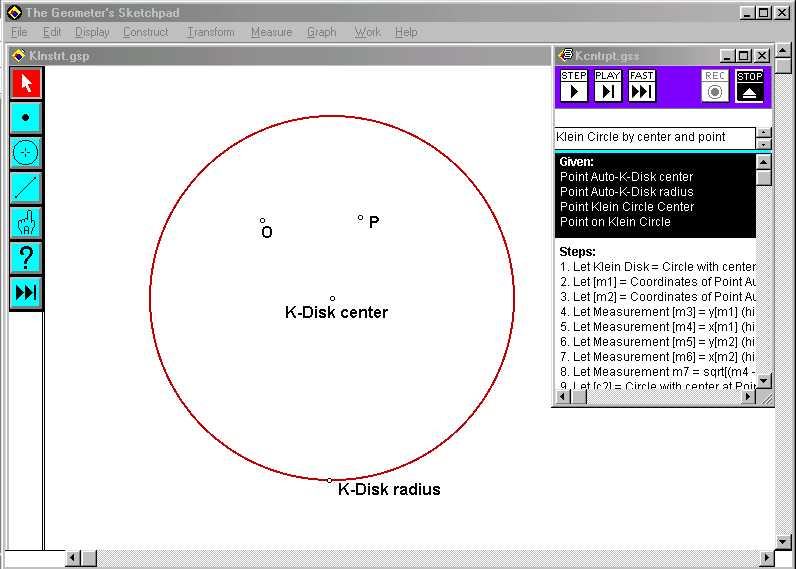
Task: Open the Script custom tool
Action: click(x=26, y=292)
